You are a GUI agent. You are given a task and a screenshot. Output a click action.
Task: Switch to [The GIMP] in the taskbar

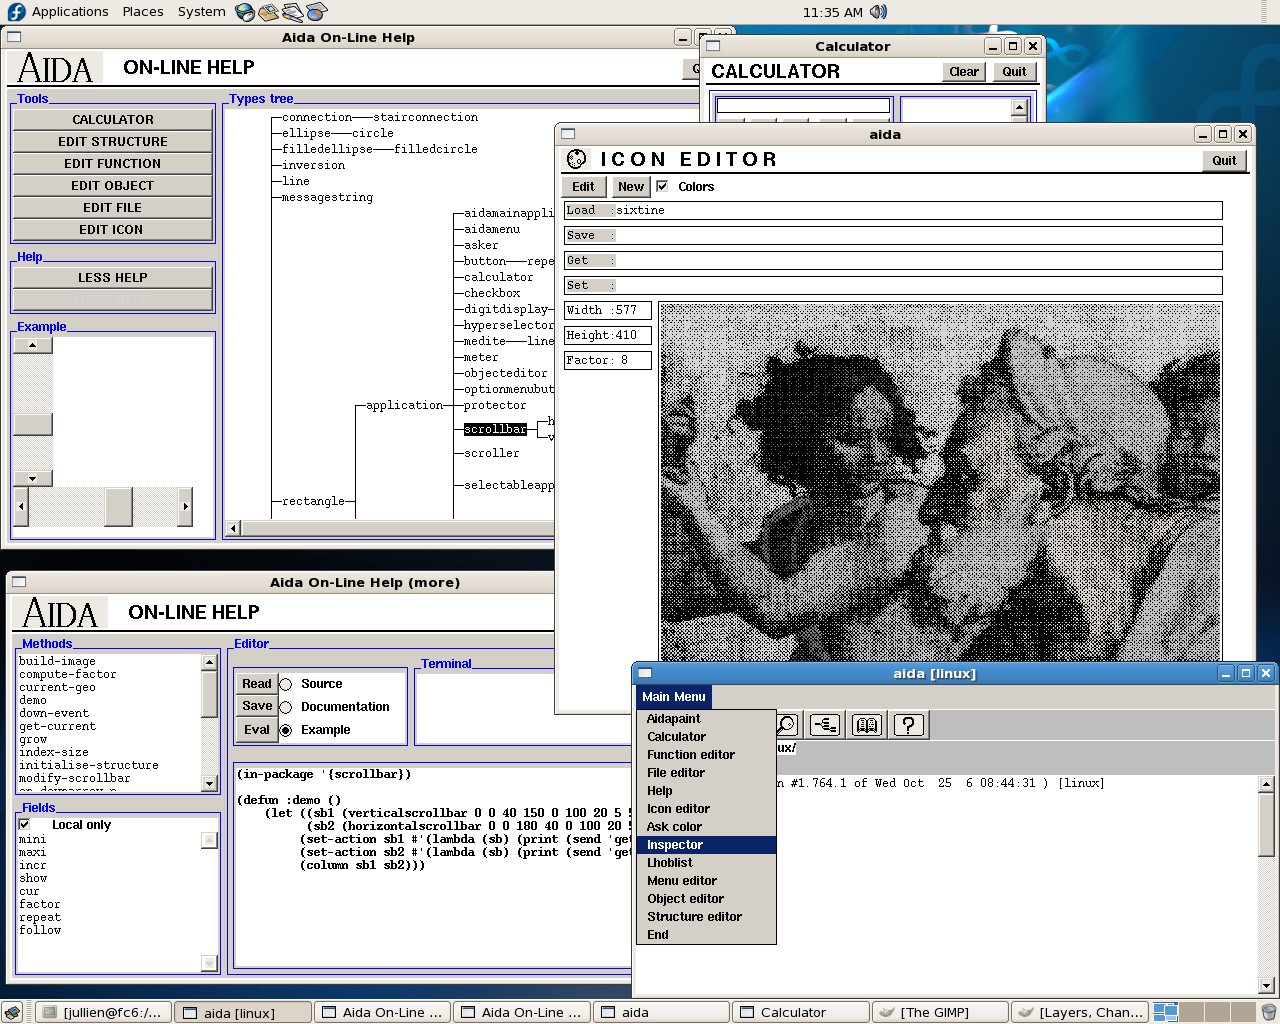click(940, 1012)
